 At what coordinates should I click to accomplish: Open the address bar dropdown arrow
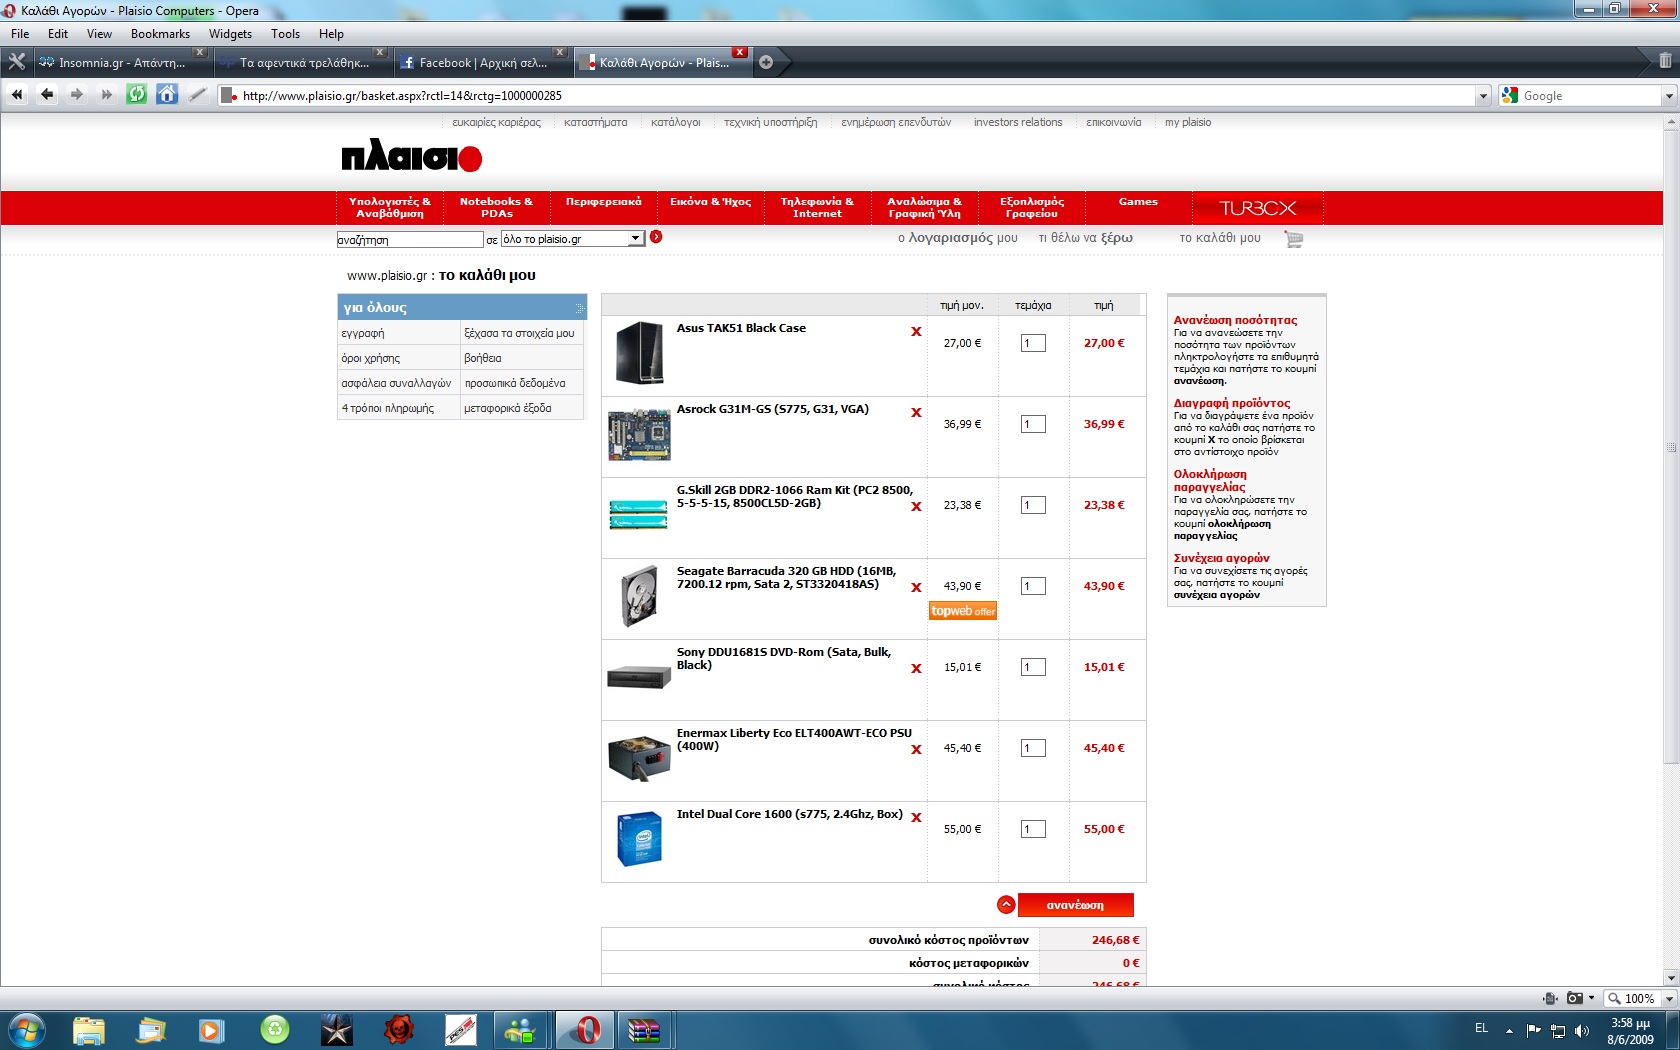pyautogui.click(x=1483, y=96)
